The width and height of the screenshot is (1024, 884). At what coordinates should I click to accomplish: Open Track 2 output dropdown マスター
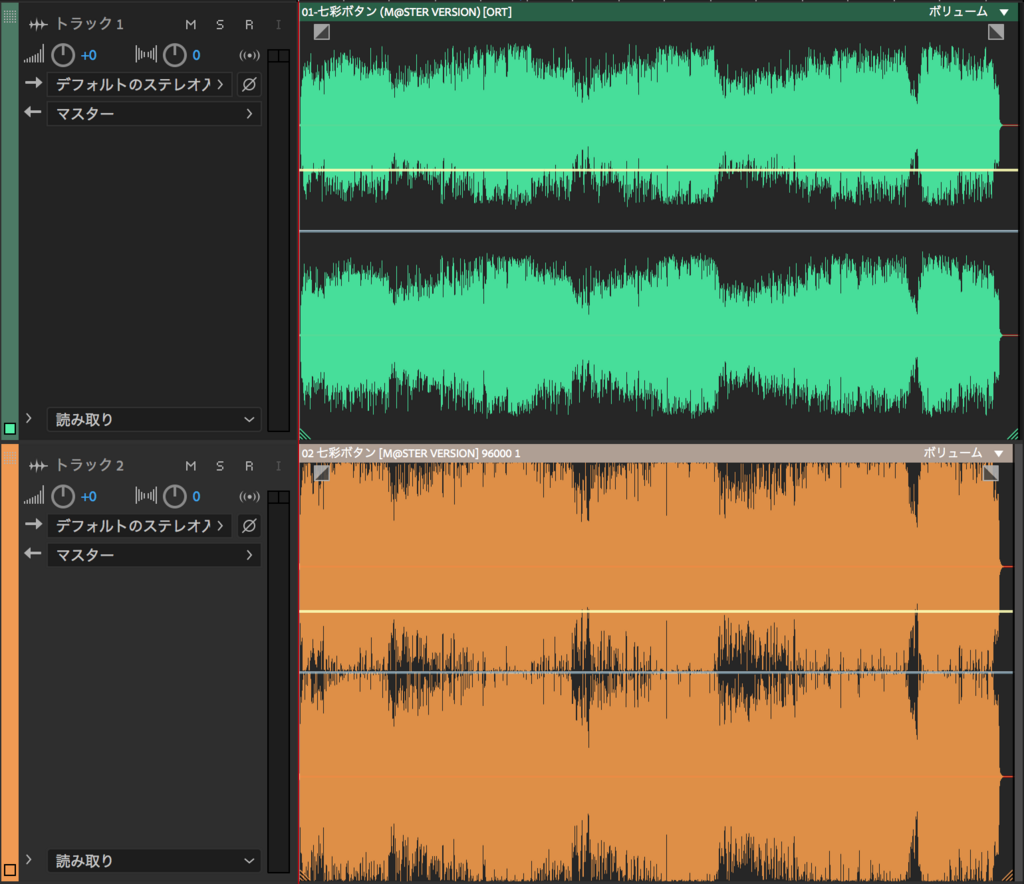tap(154, 555)
